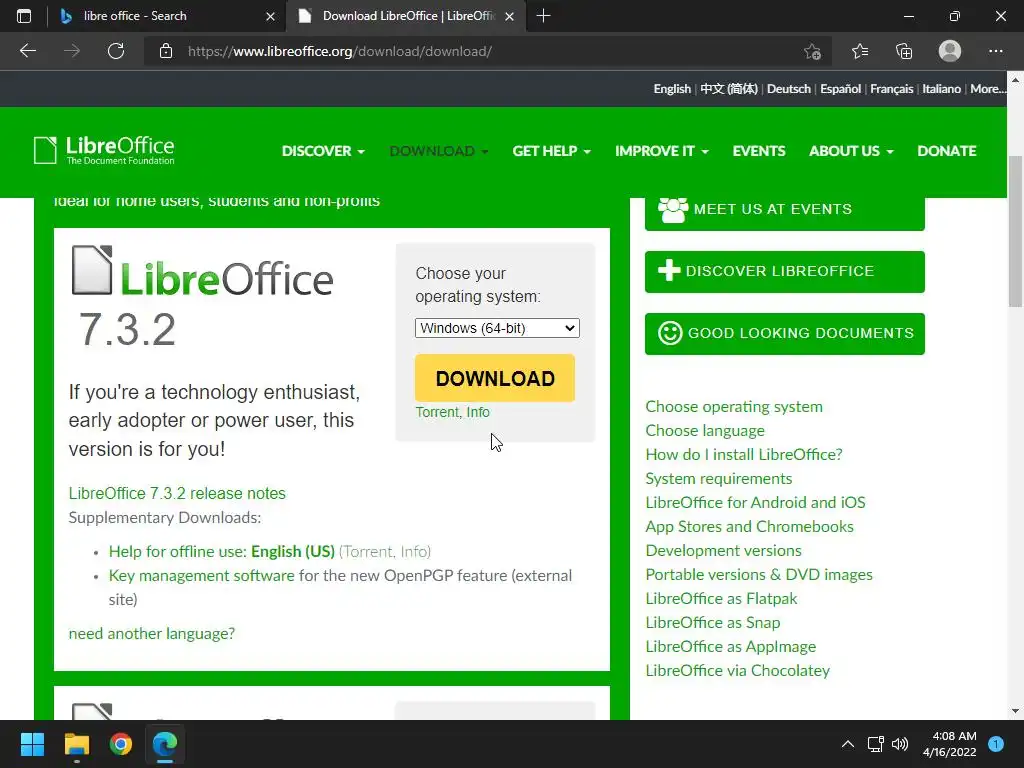
Task: Switch site language to Italiano
Action: [x=941, y=89]
